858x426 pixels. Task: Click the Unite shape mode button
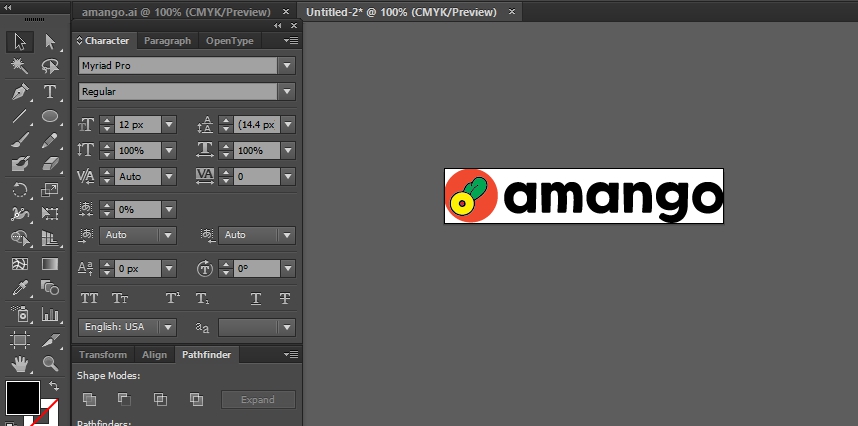89,399
